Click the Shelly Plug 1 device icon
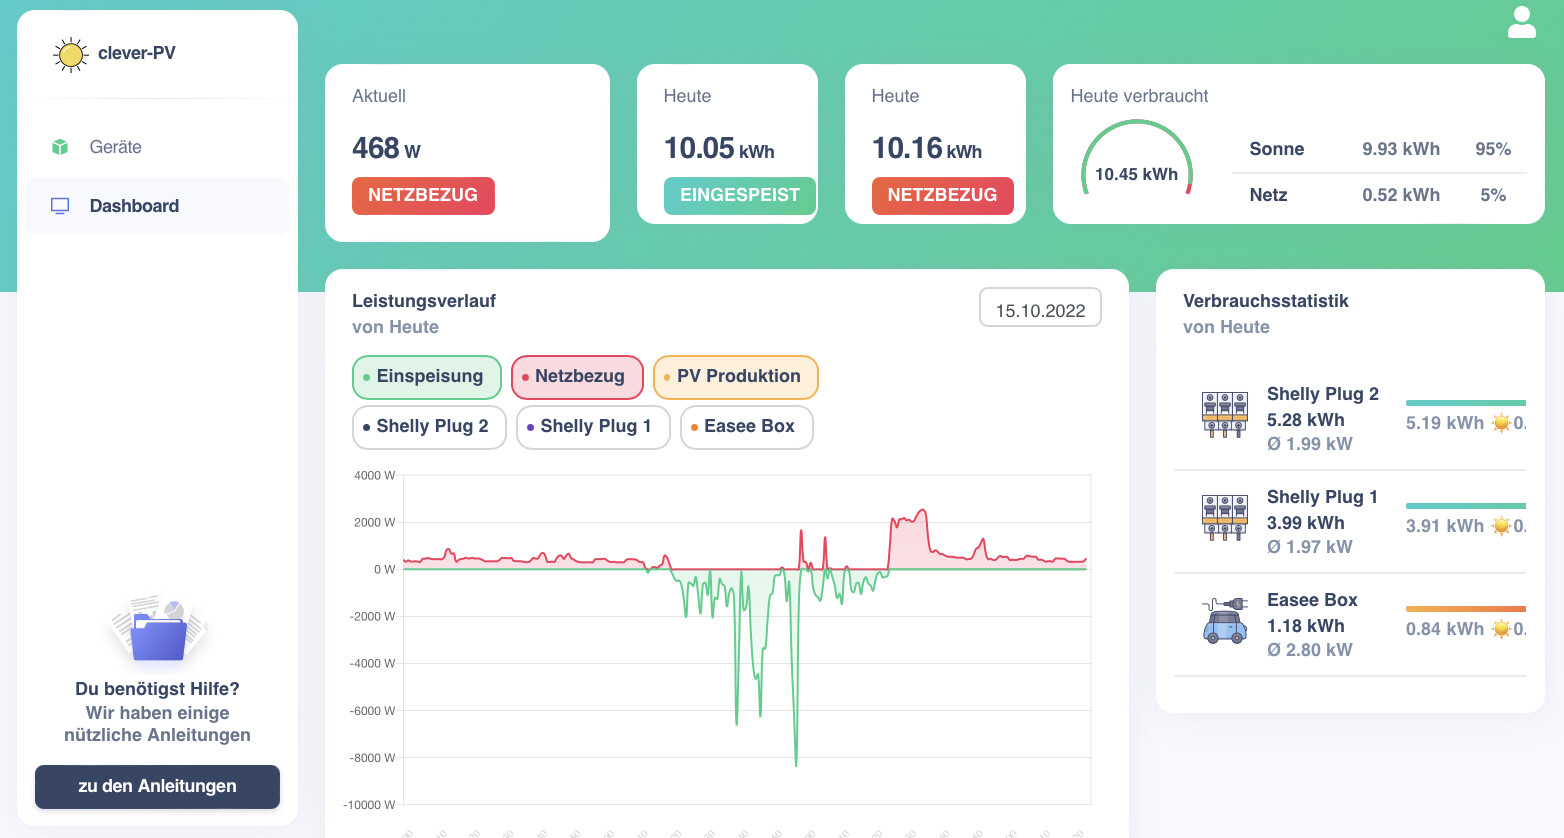 pyautogui.click(x=1225, y=518)
